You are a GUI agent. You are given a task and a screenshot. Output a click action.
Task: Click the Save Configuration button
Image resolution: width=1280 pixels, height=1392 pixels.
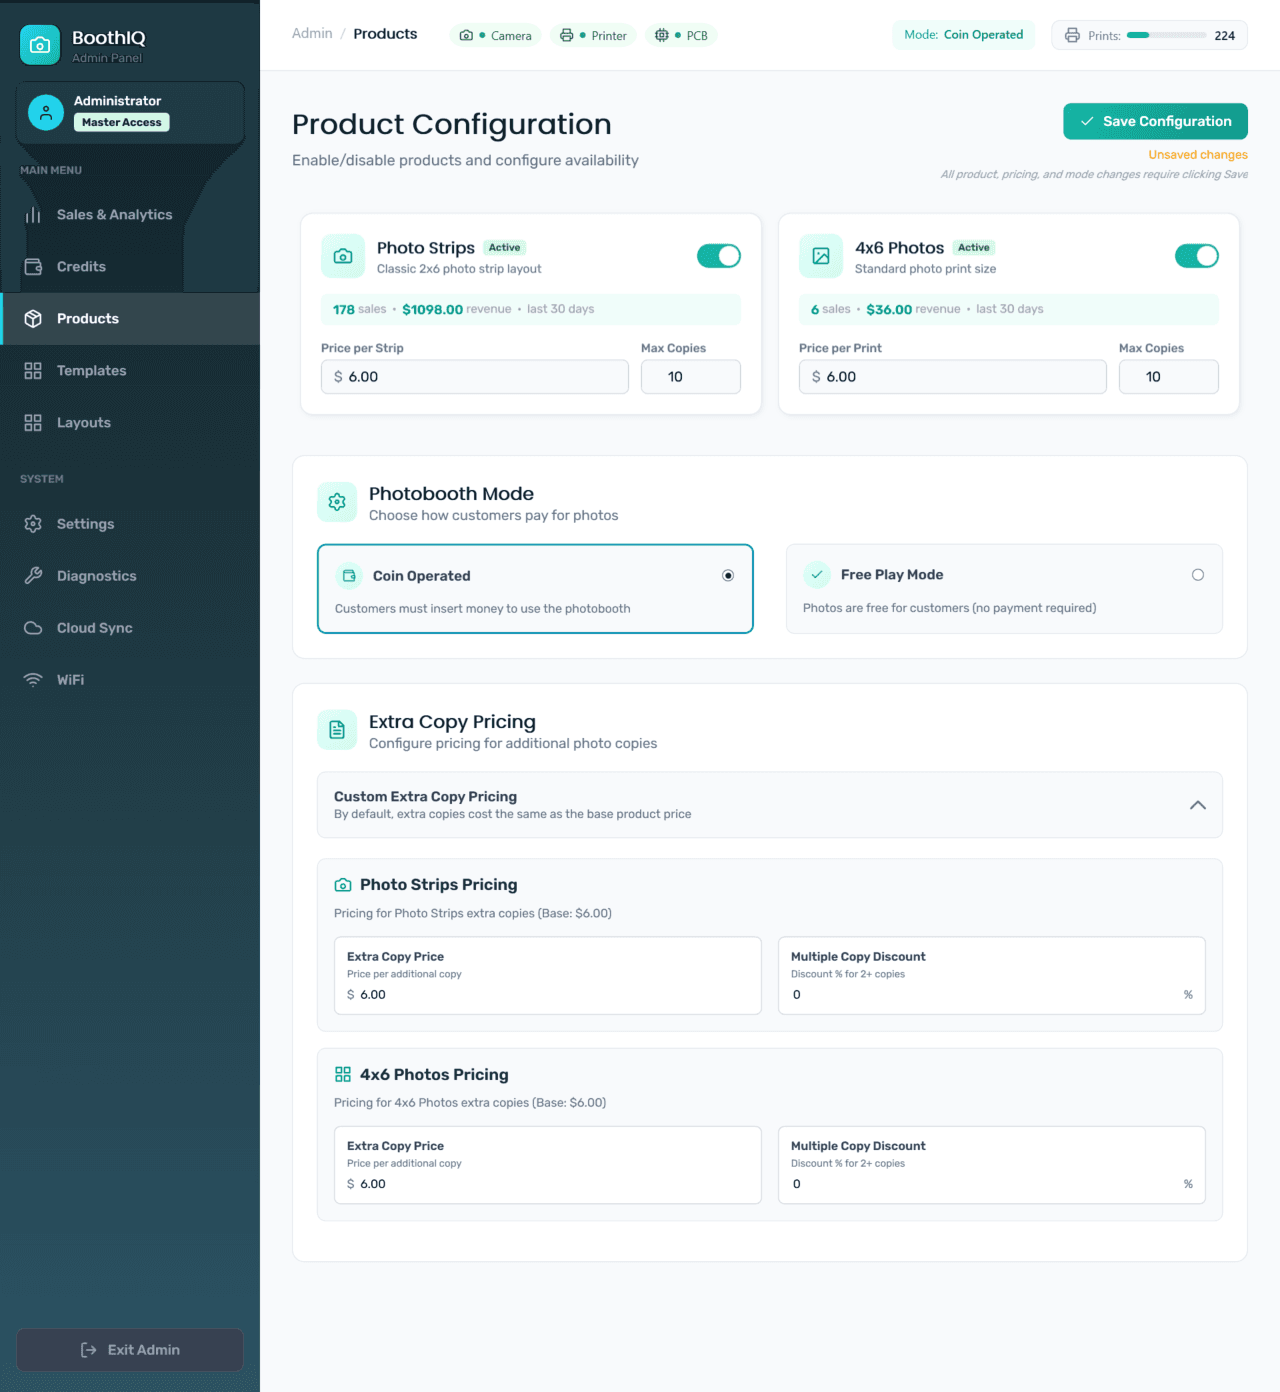[x=1155, y=121]
